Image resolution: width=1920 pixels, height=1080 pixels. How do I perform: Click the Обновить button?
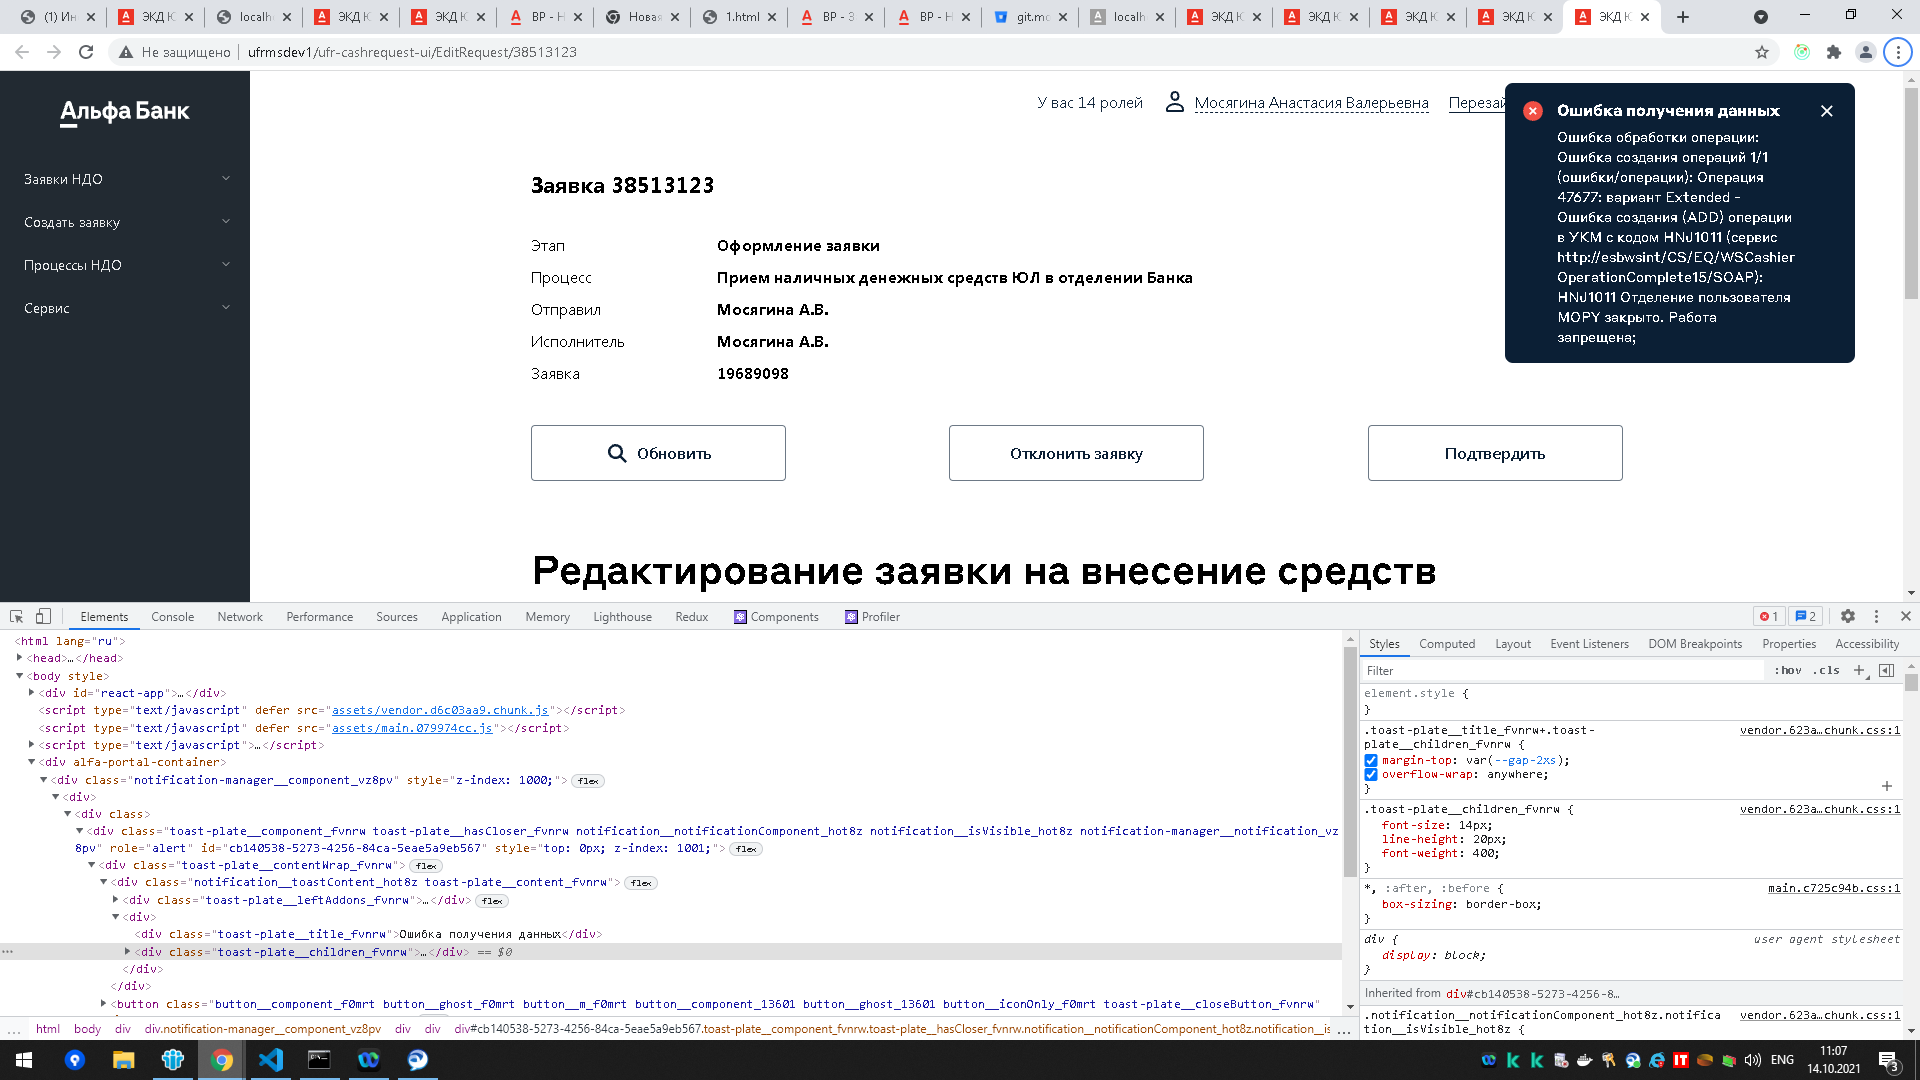pos(658,452)
